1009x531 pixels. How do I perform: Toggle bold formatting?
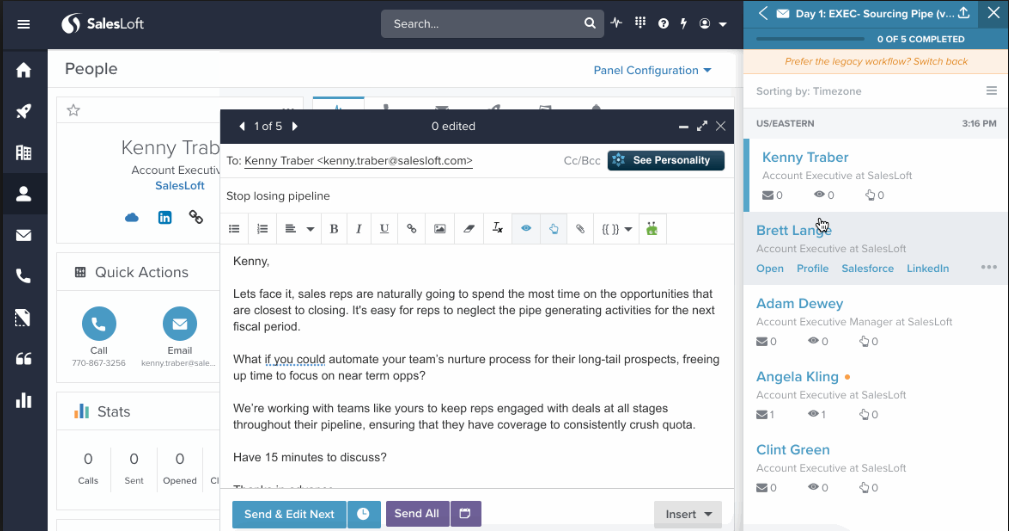333,228
